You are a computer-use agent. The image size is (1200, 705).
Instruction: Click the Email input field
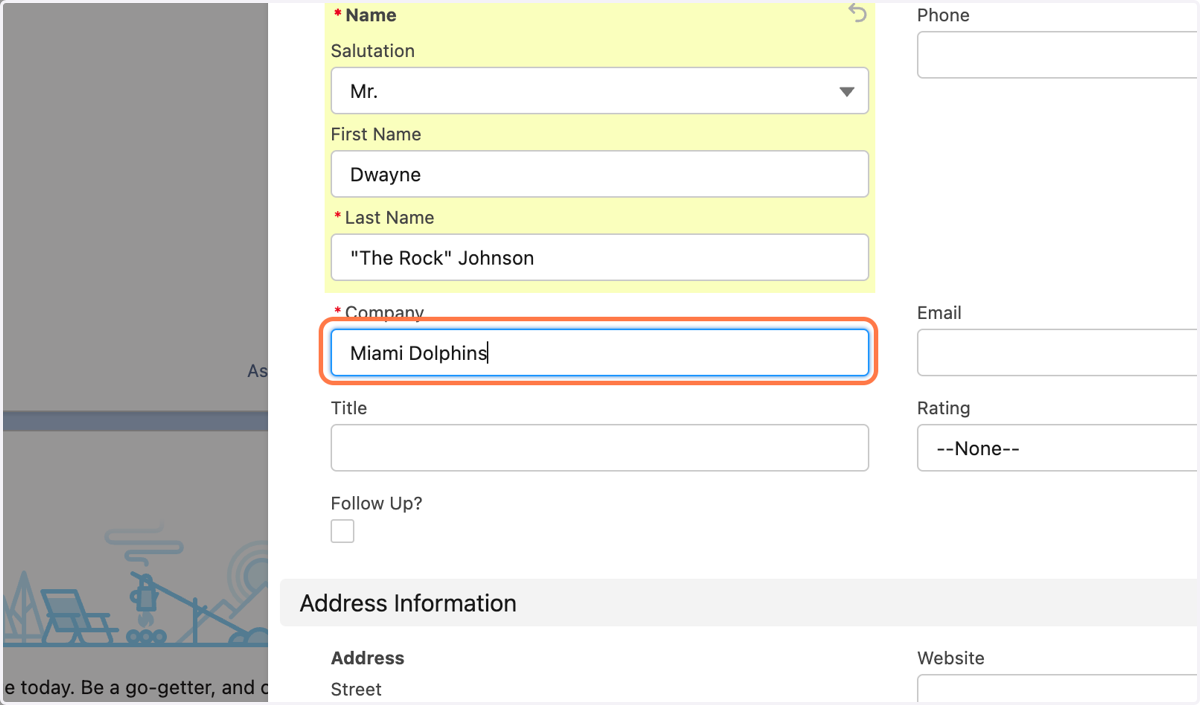(x=1058, y=353)
